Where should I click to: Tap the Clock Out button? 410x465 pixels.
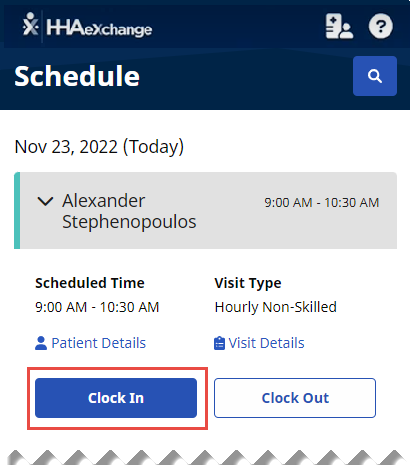(x=295, y=398)
